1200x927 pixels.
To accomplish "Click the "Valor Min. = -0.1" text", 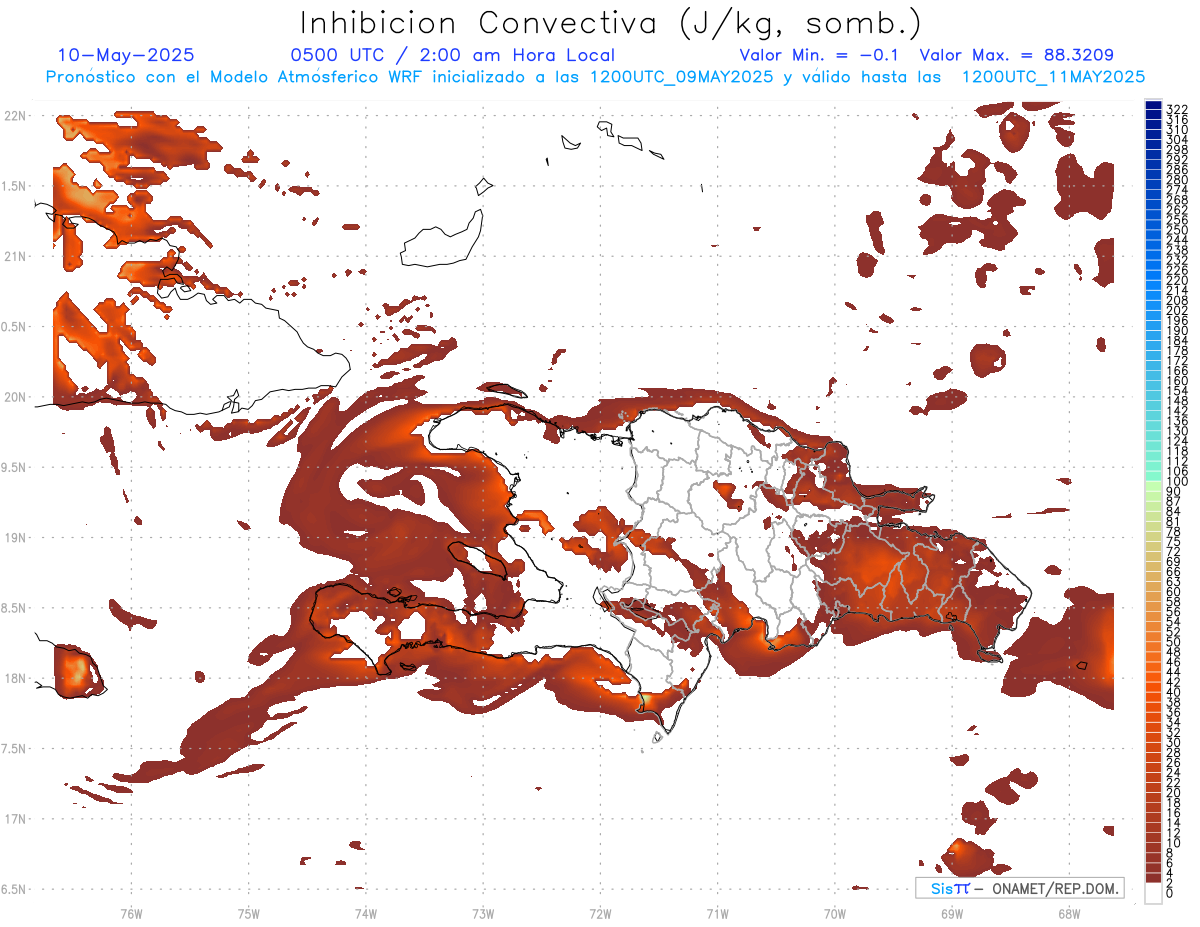I will 819,55.
